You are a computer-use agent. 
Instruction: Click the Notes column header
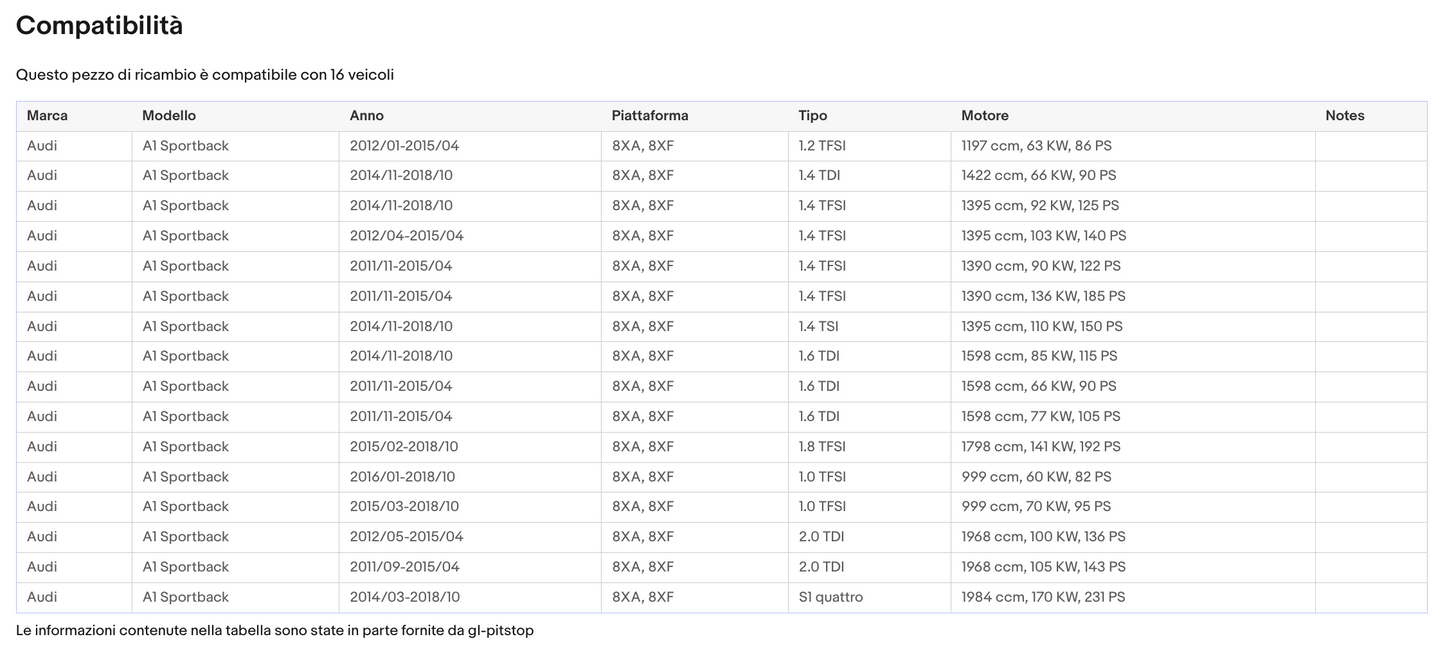[x=1344, y=116]
